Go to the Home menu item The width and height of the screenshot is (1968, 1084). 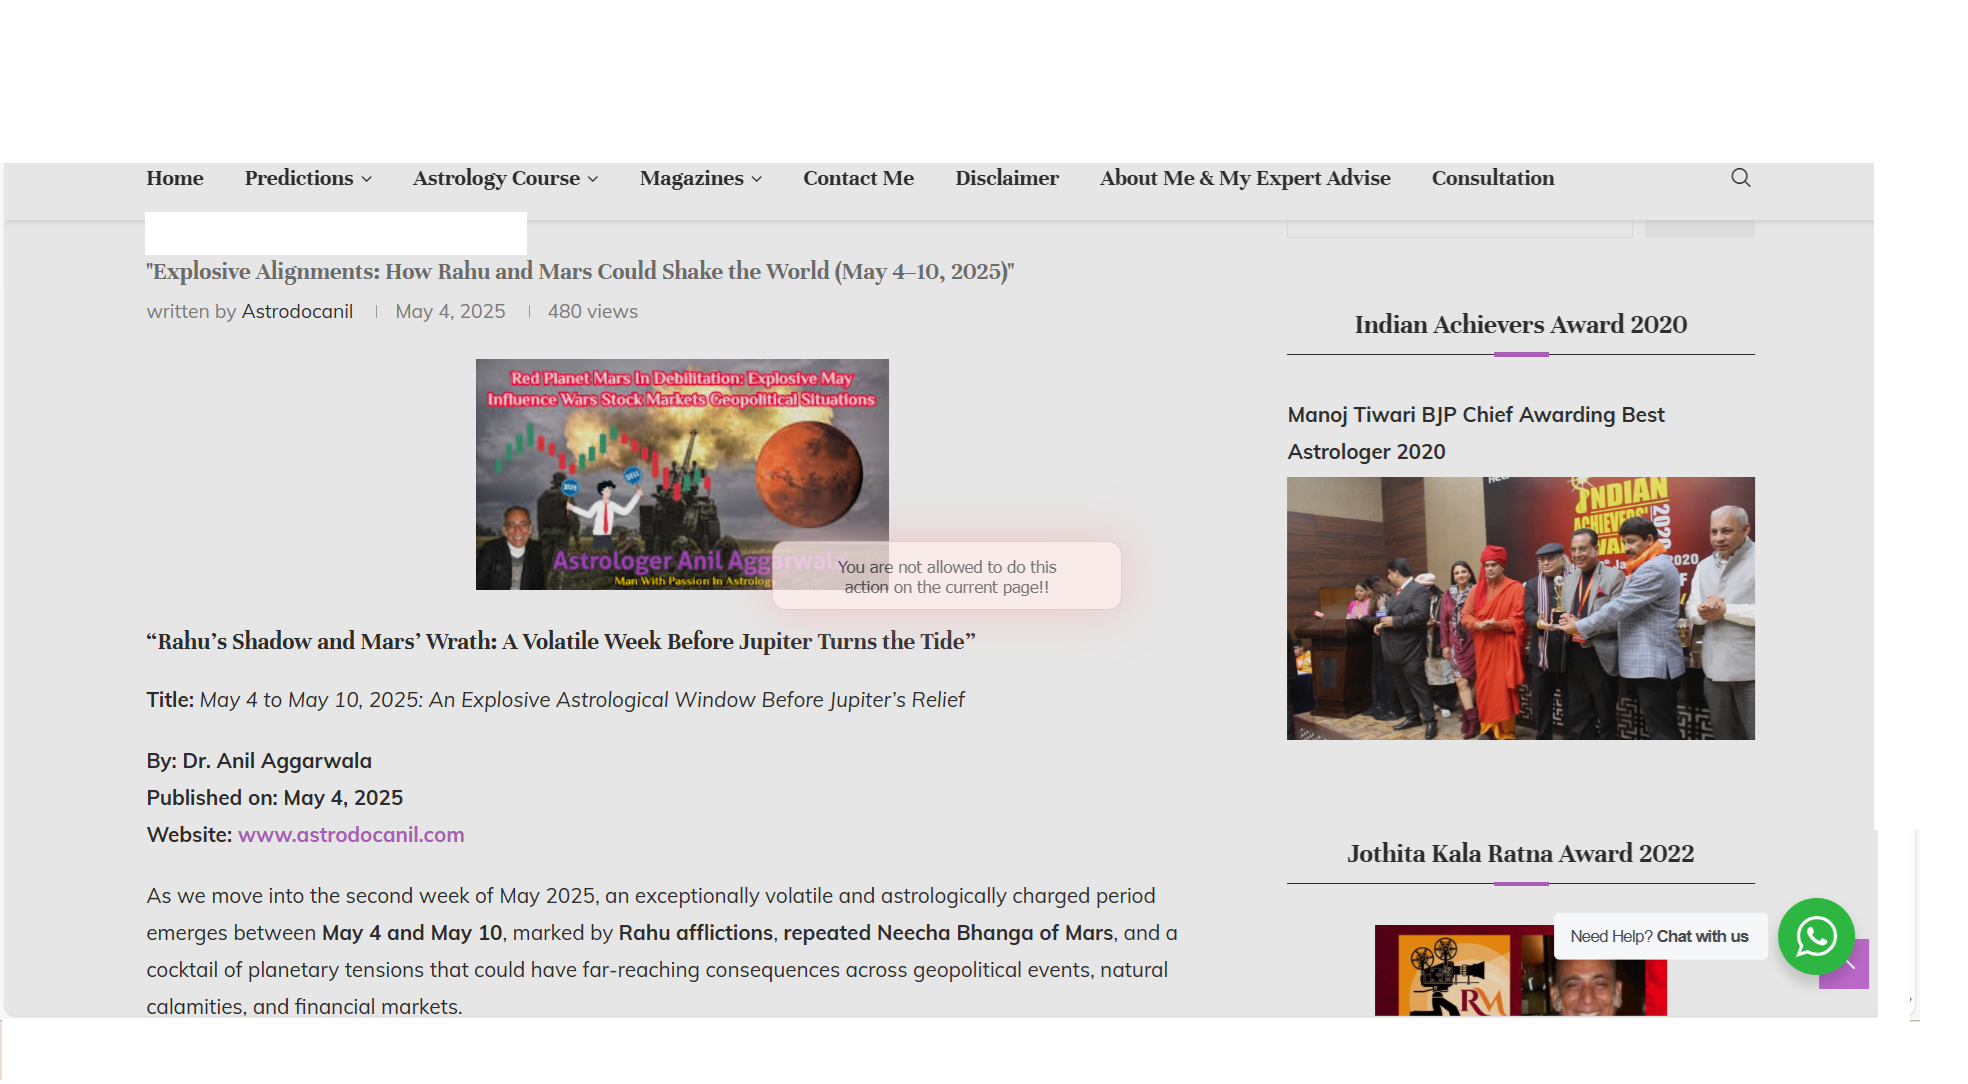(175, 178)
